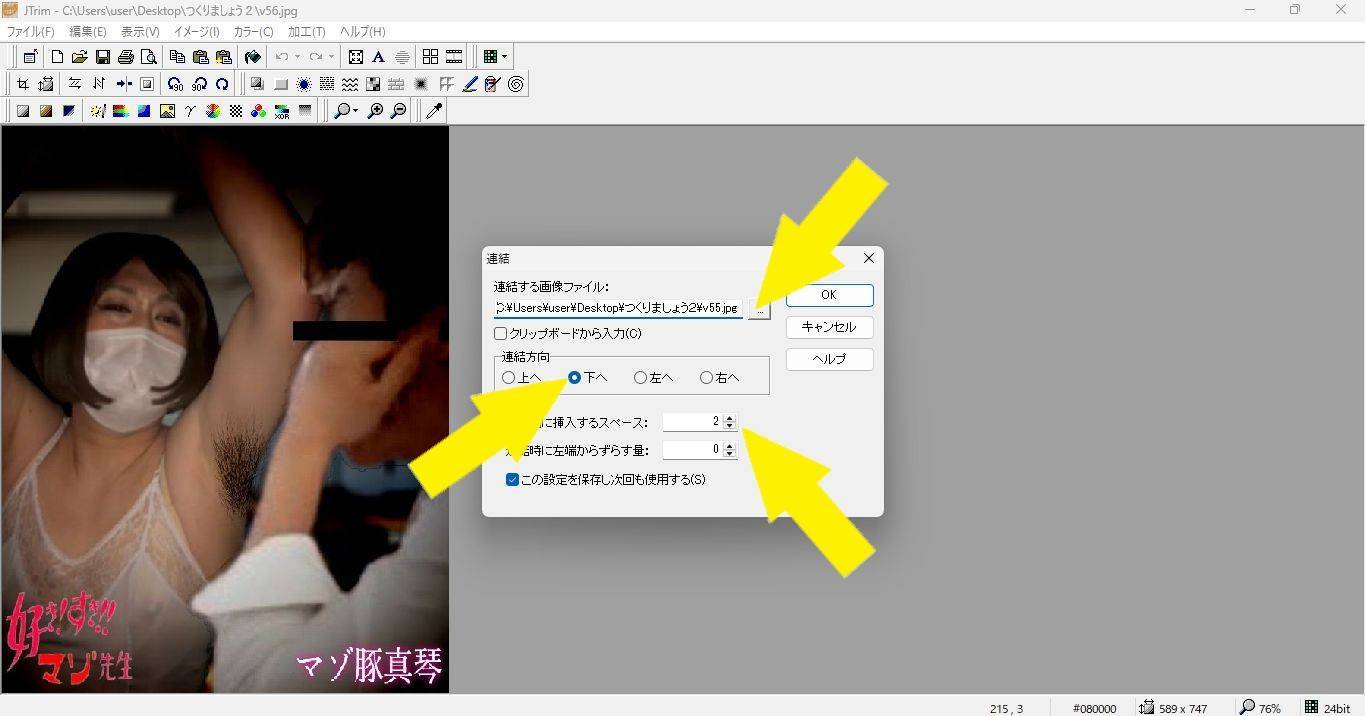This screenshot has width=1365, height=716.
Task: Select the 右へ radio button
Action: (706, 377)
